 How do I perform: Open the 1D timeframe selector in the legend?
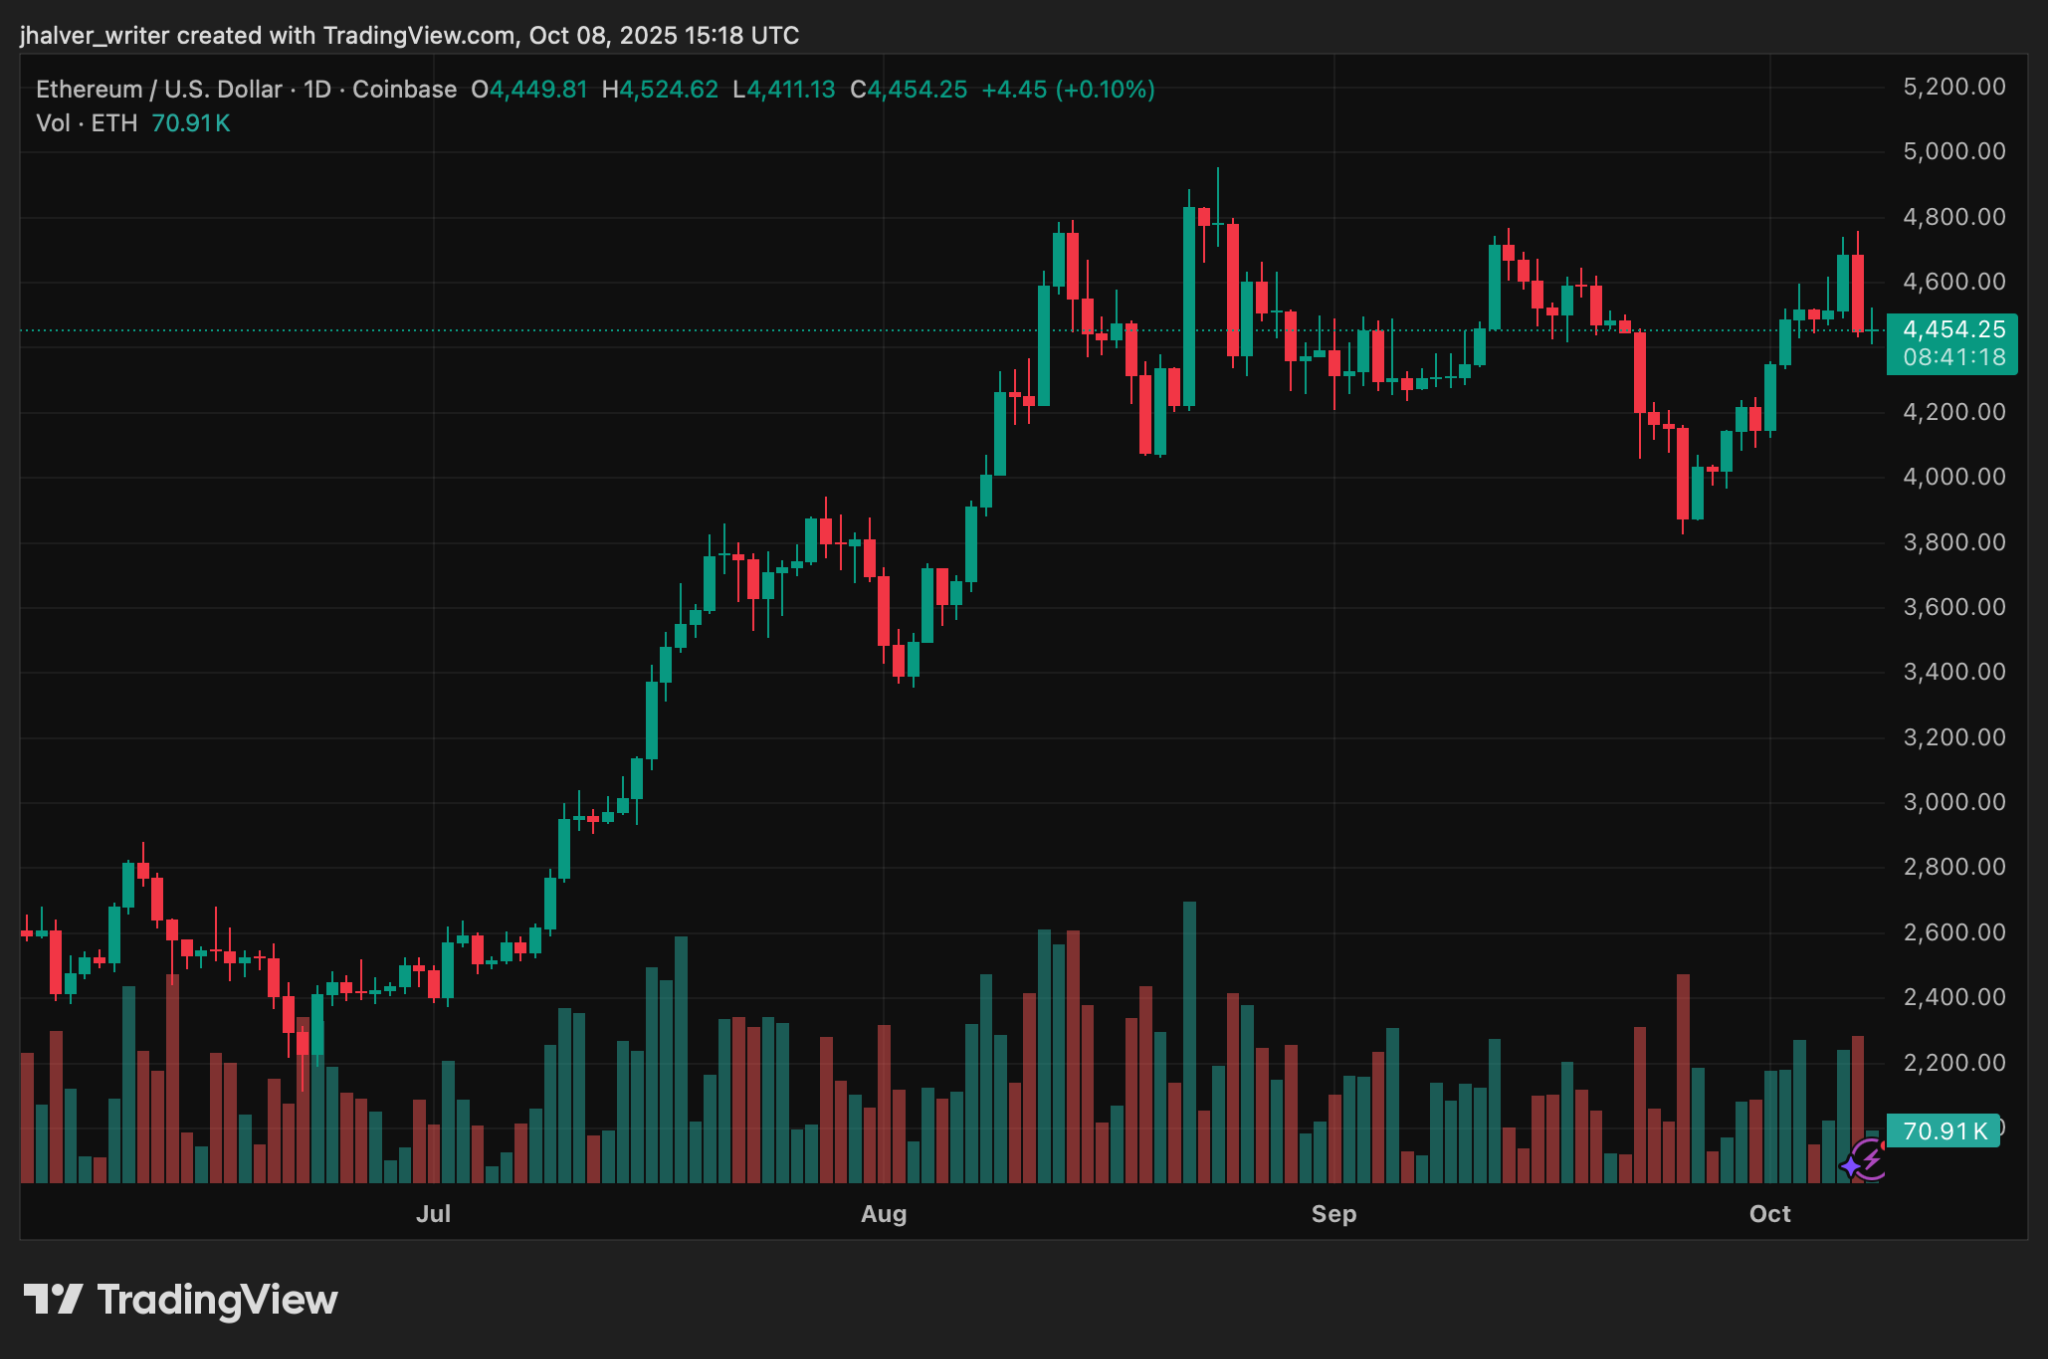317,89
